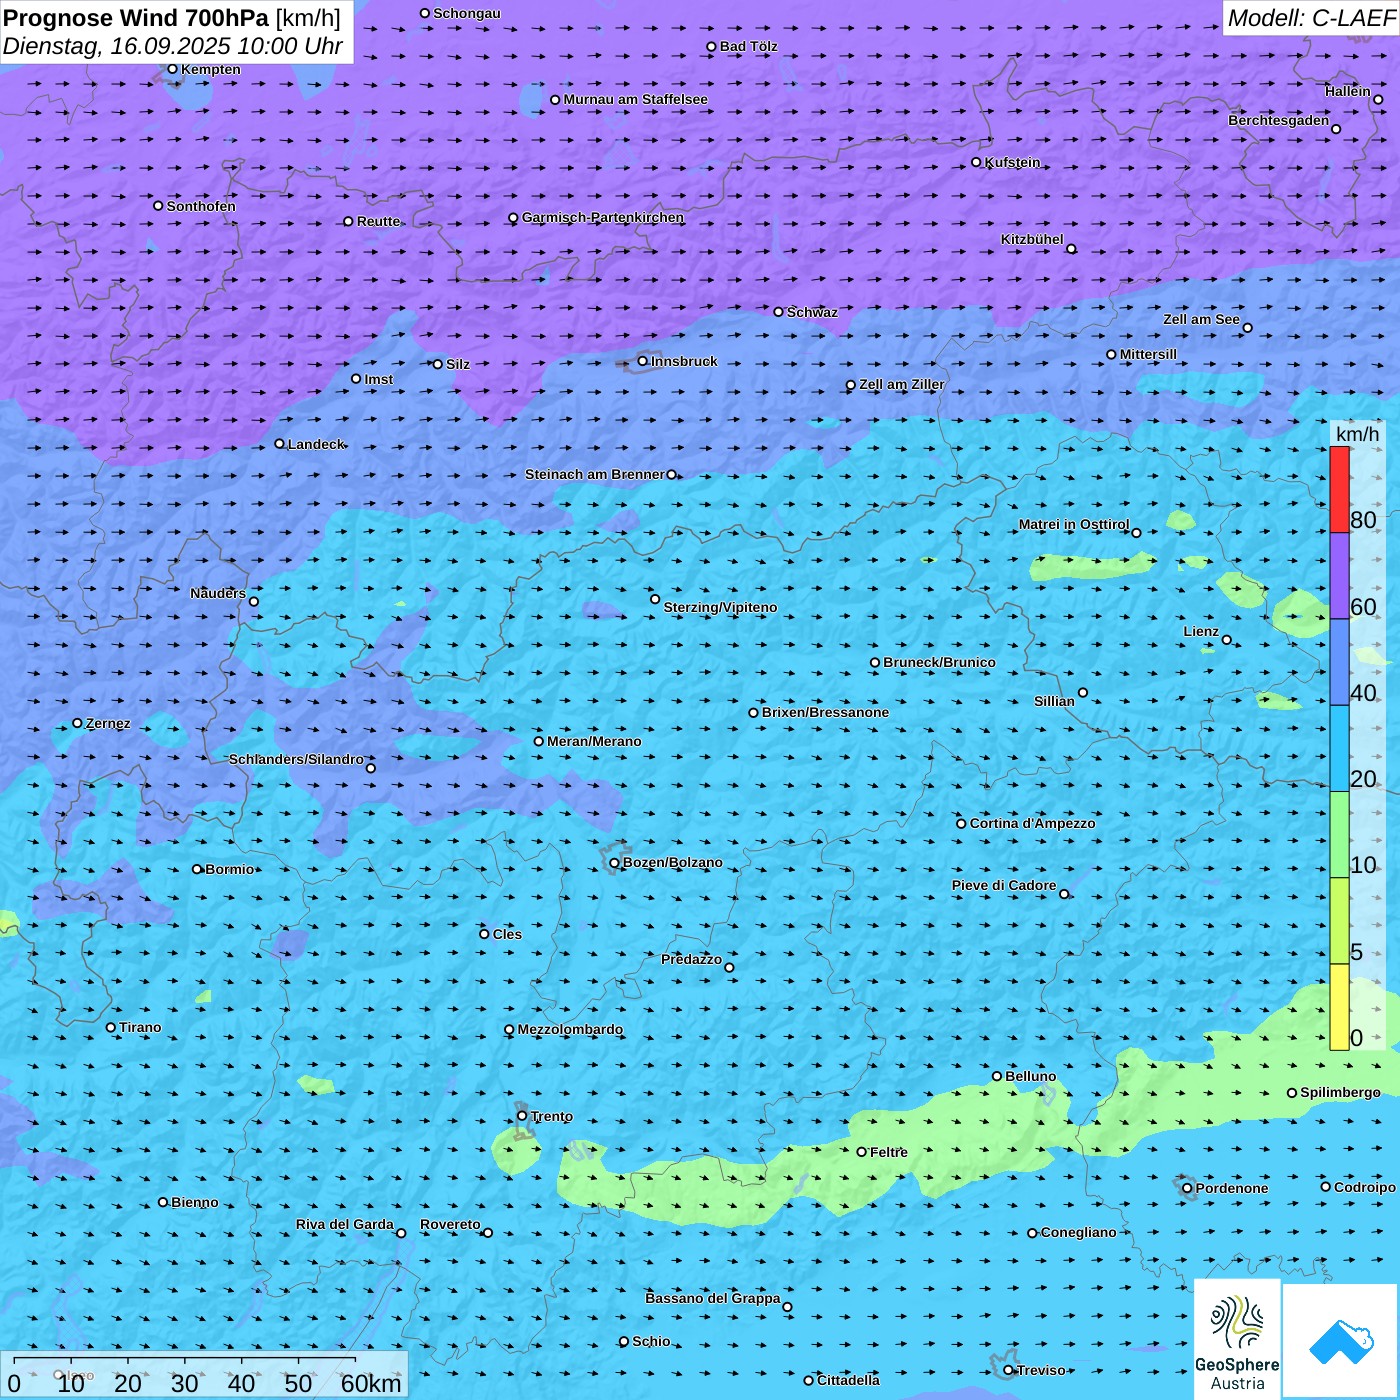The image size is (1400, 1400).
Task: Select the purple 60–80 legend swatch
Action: pos(1339,576)
